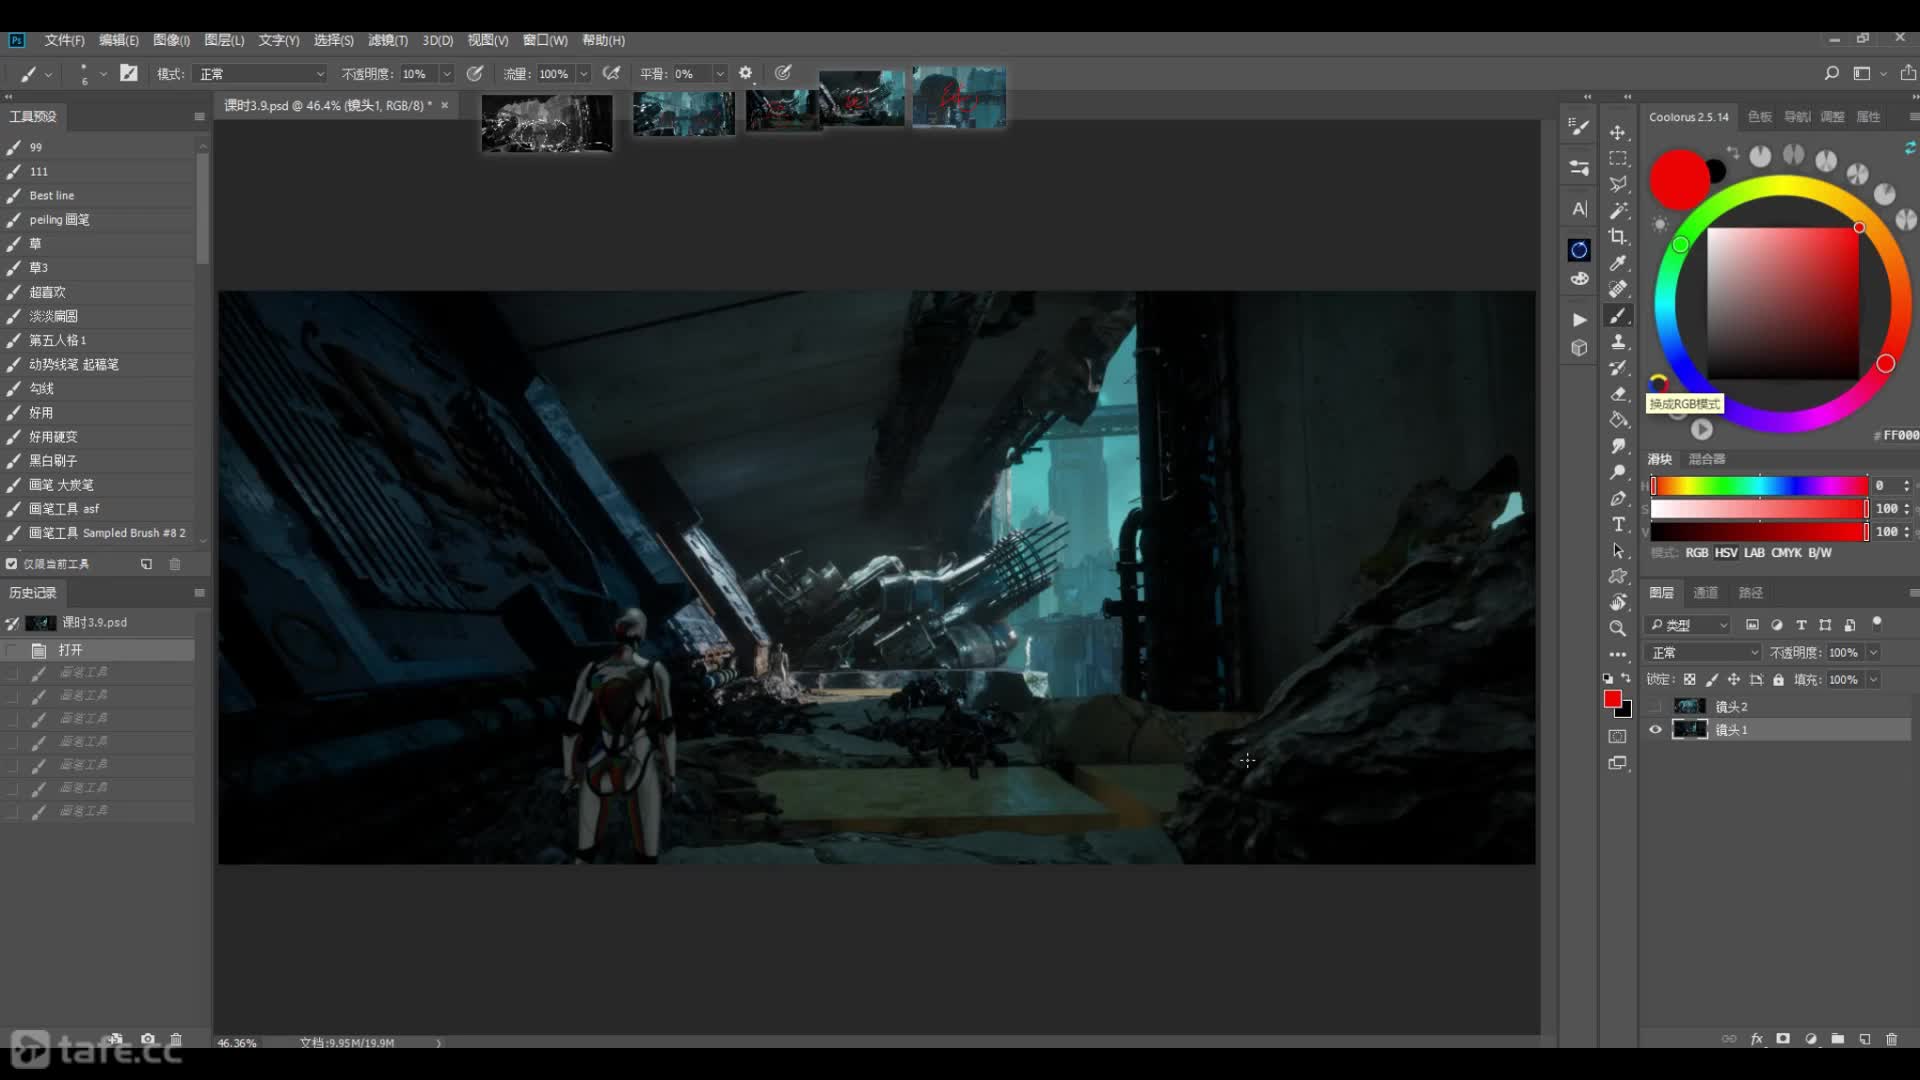Select the Clone Stamp tool
Screen dimensions: 1920x1080
1617,341
